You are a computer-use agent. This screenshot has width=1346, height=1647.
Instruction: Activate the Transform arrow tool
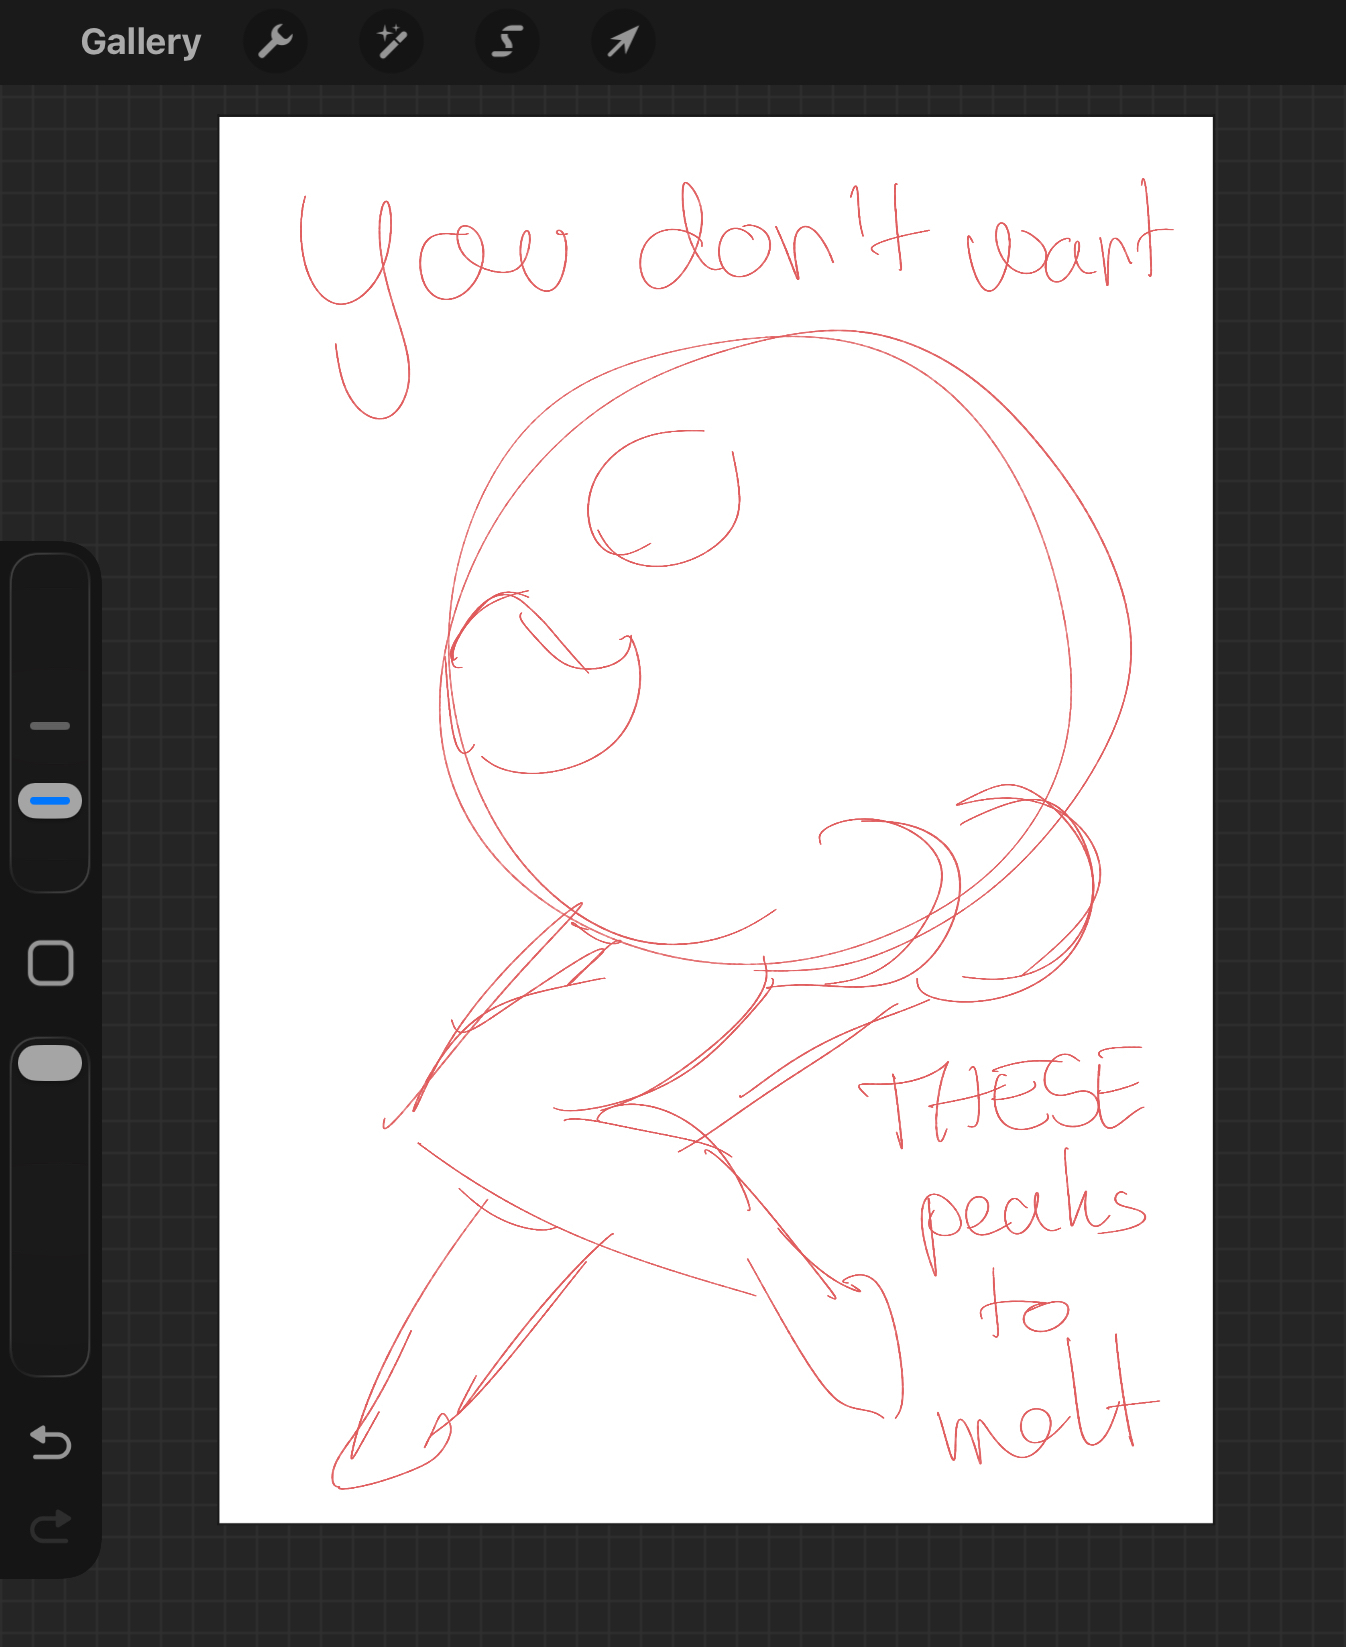[622, 42]
